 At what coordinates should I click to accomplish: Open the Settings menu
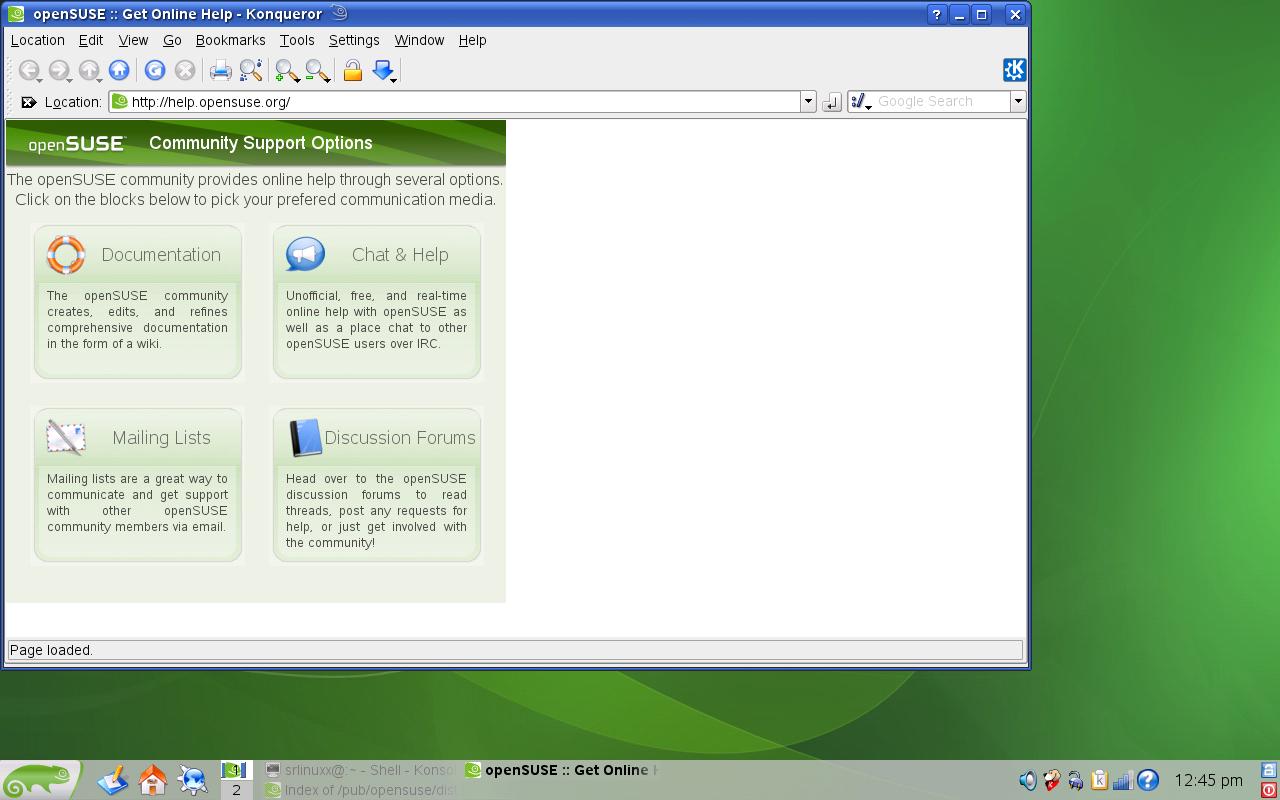(354, 40)
